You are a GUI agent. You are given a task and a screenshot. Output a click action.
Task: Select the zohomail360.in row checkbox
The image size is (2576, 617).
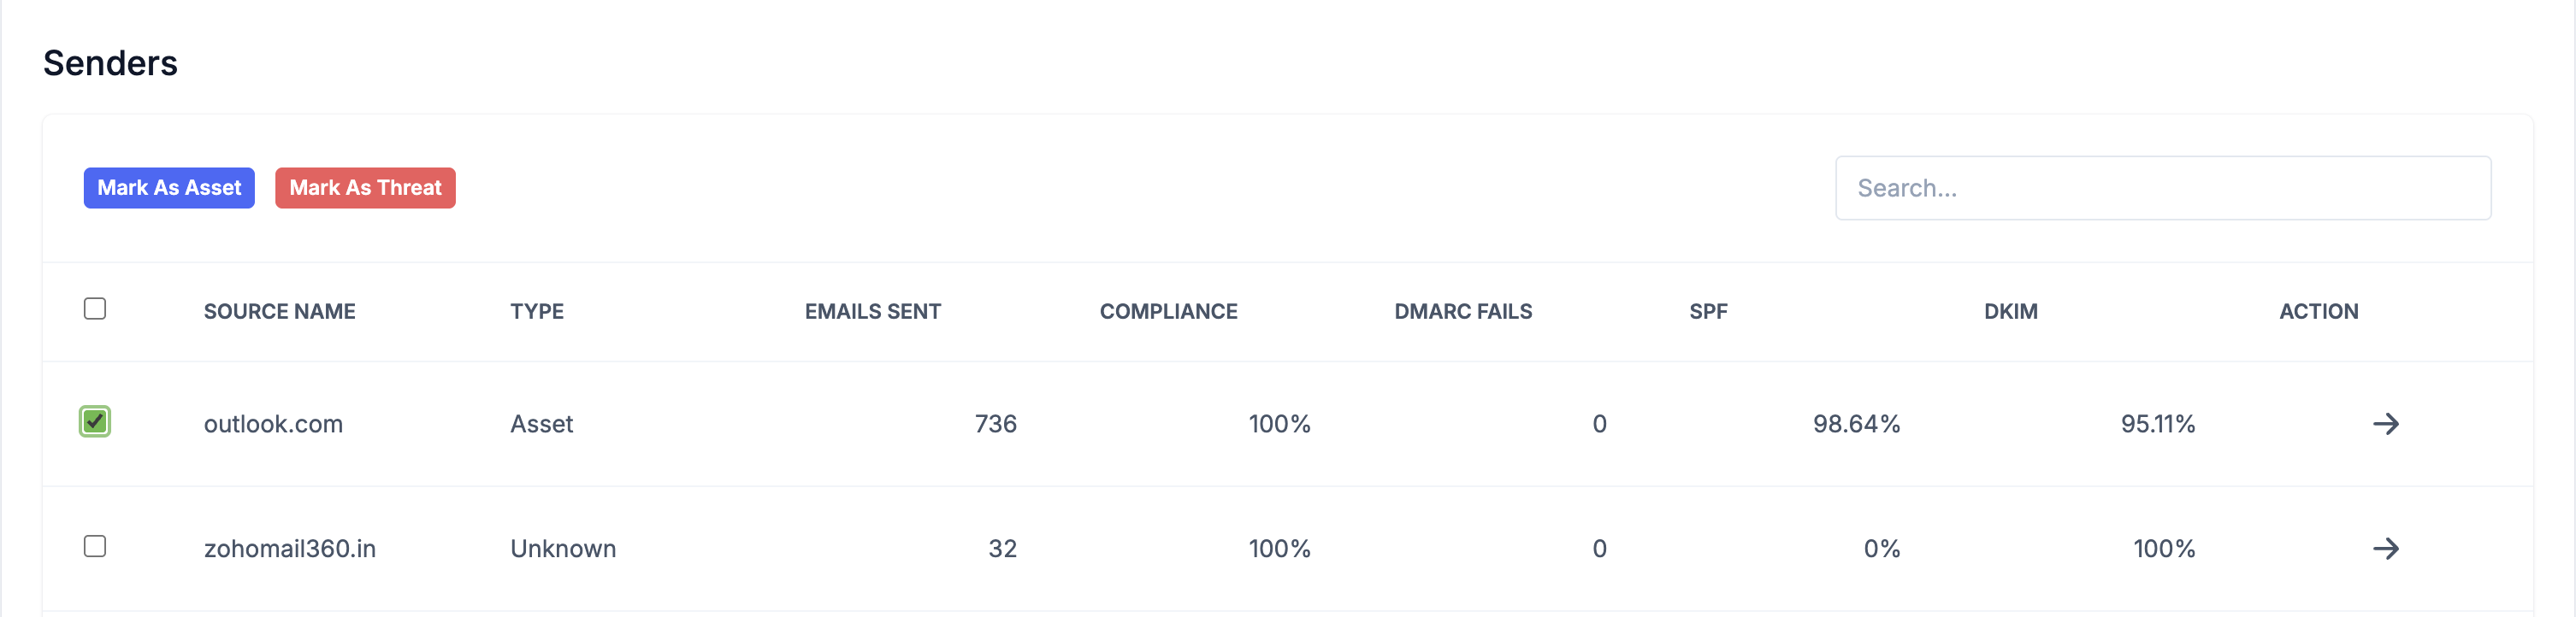click(x=95, y=546)
